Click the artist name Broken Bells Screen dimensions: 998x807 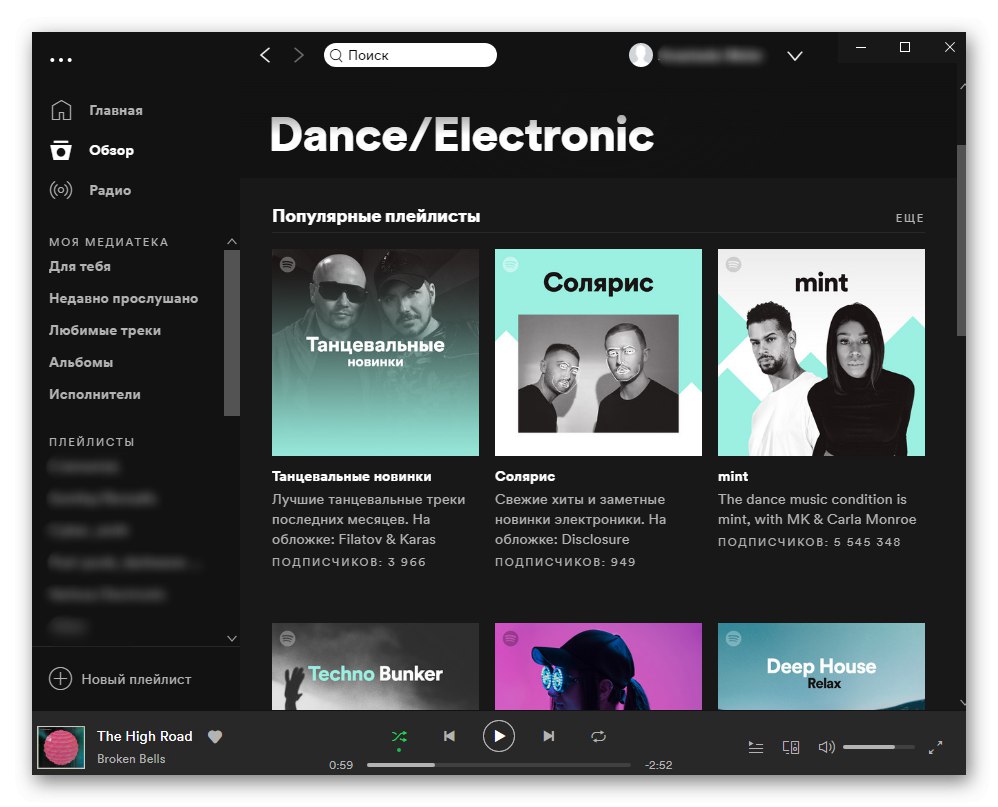pyautogui.click(x=131, y=759)
